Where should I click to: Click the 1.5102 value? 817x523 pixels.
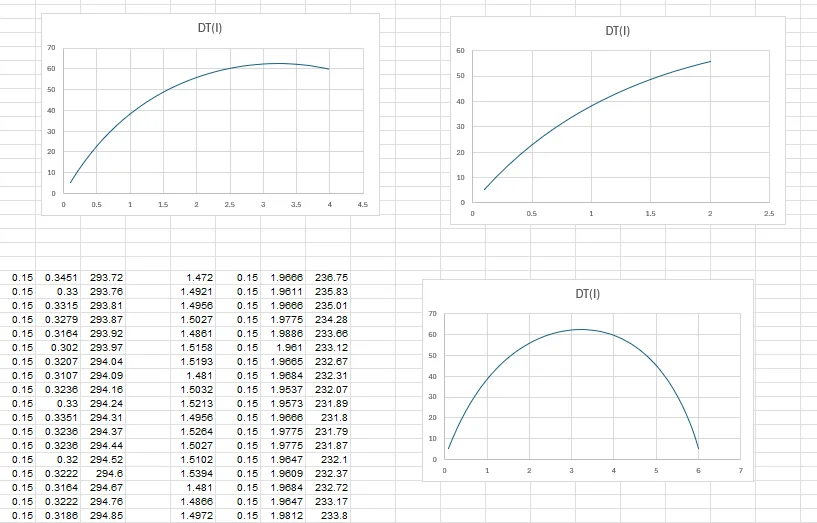[193, 460]
